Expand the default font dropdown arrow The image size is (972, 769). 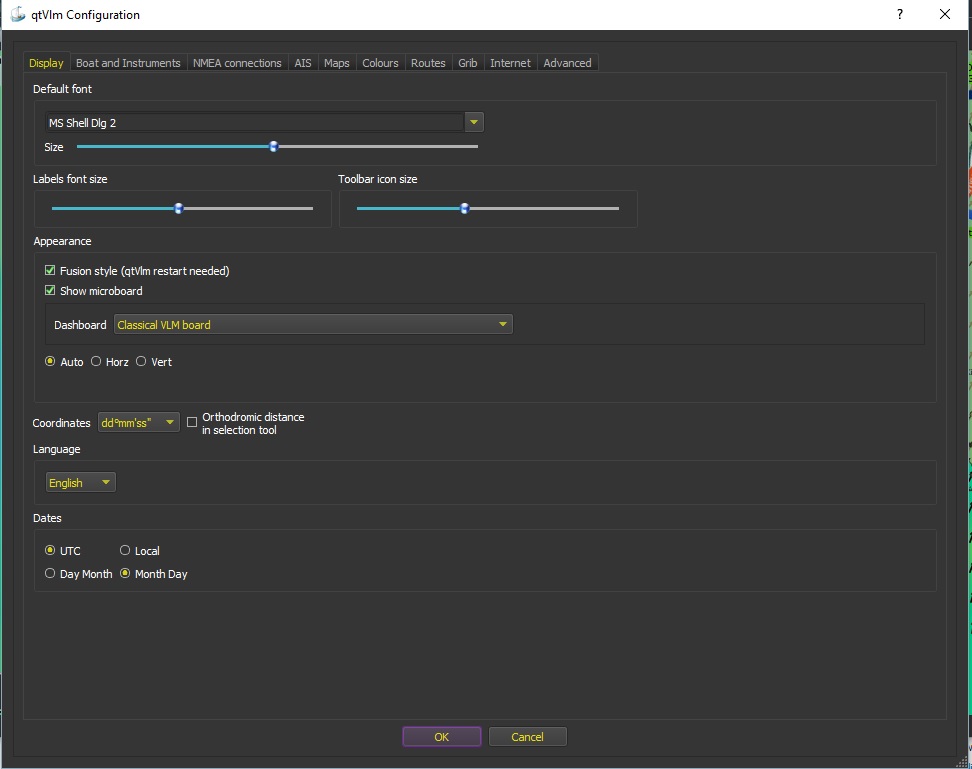(474, 122)
